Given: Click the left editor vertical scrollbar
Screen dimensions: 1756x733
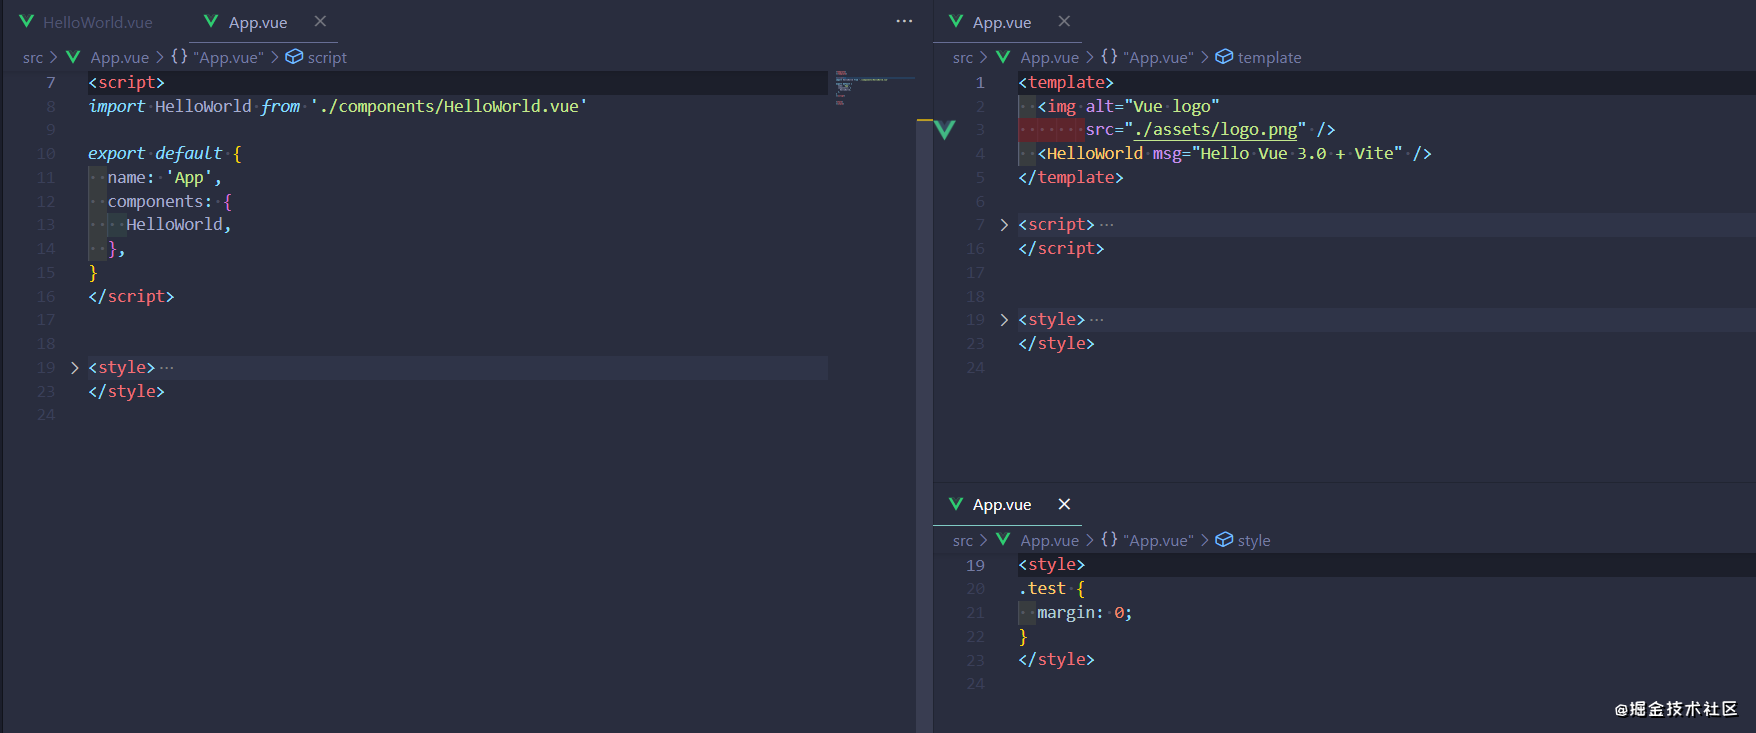Looking at the screenshot, I should click(x=924, y=400).
